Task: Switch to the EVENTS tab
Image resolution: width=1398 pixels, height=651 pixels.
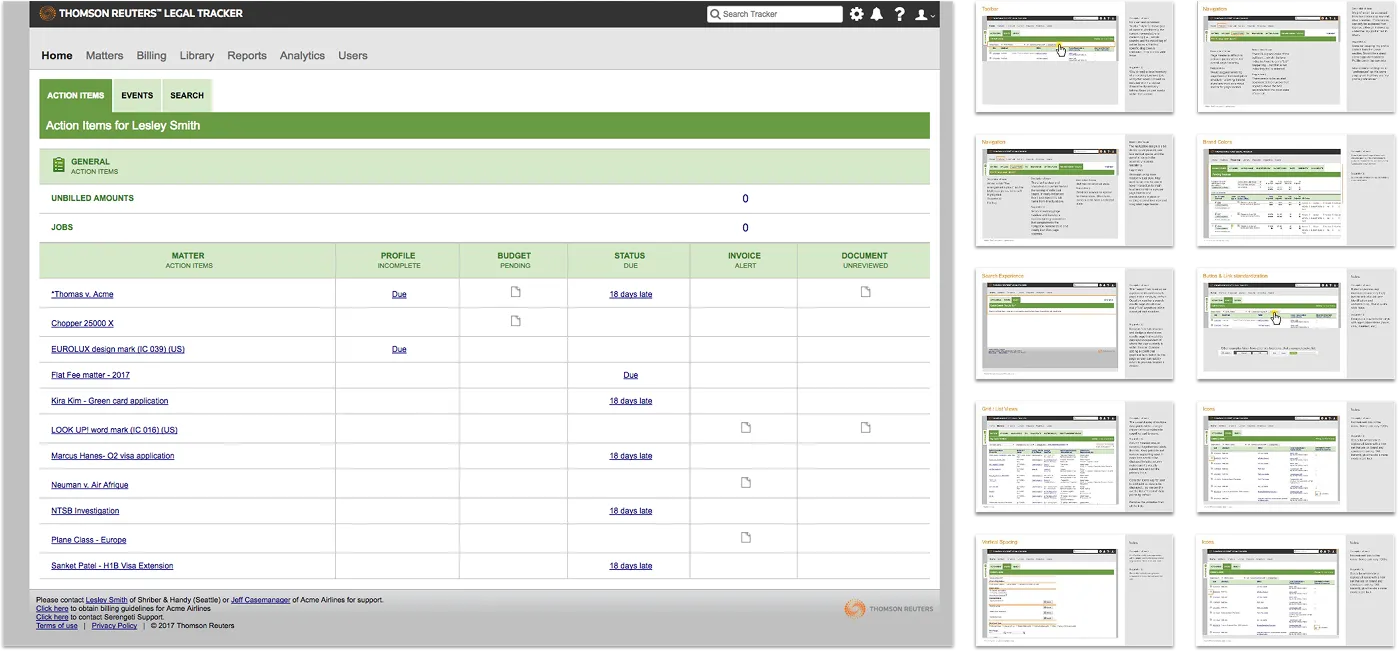Action: pos(136,95)
